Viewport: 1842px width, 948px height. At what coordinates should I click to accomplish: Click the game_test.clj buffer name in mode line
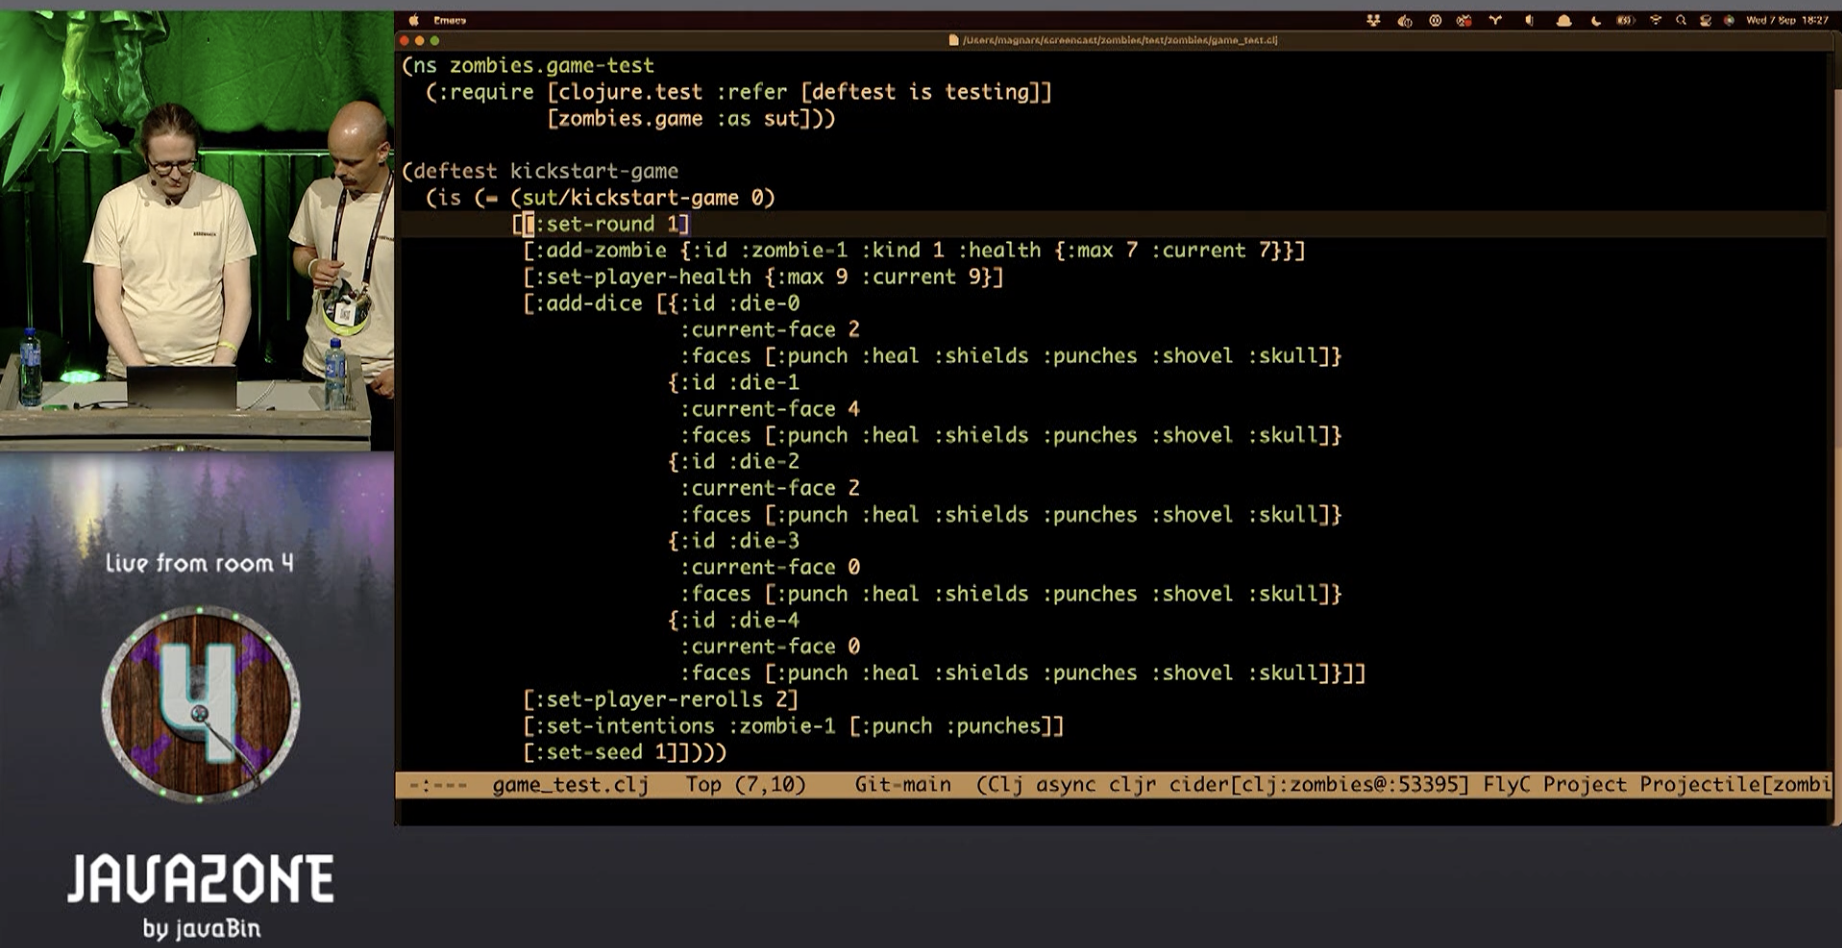click(570, 785)
